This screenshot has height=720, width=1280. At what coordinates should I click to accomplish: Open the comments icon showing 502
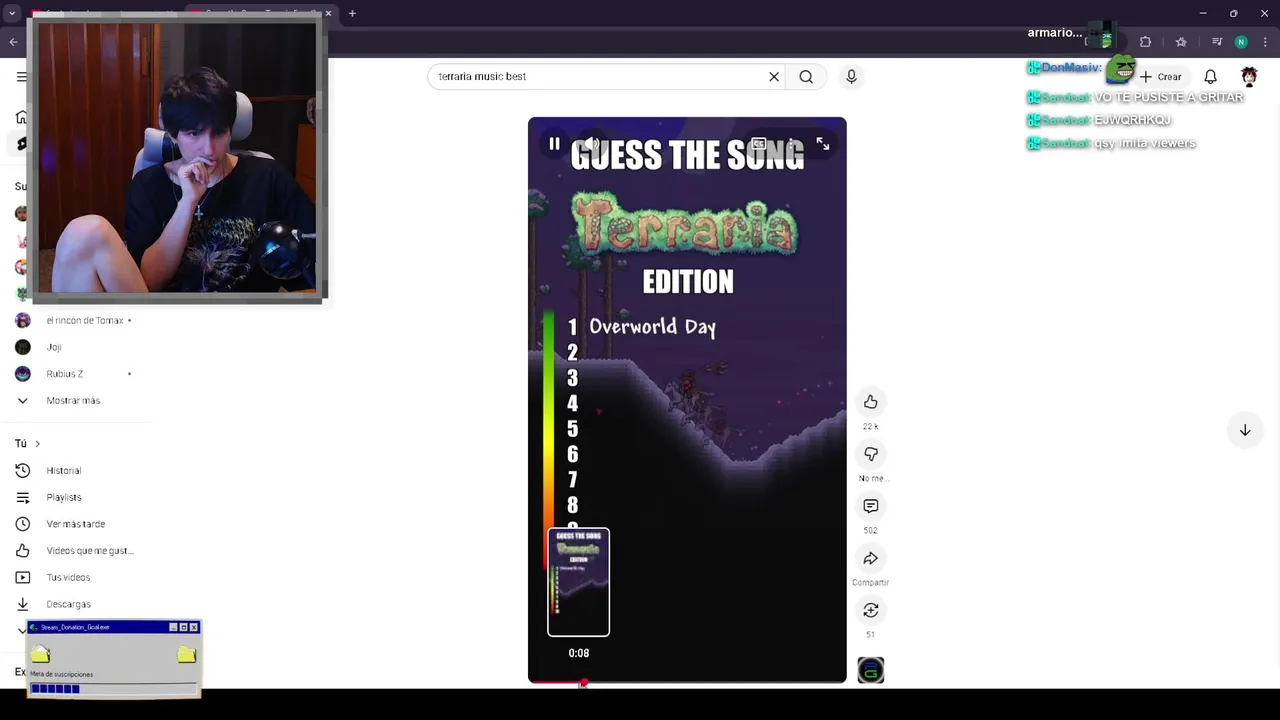(x=871, y=506)
